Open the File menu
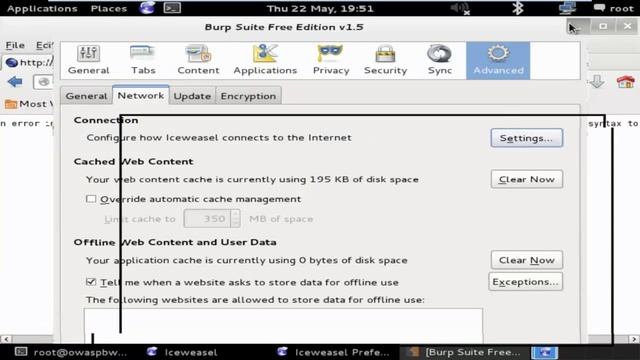Viewport: 640px width, 360px height. pyautogui.click(x=15, y=45)
